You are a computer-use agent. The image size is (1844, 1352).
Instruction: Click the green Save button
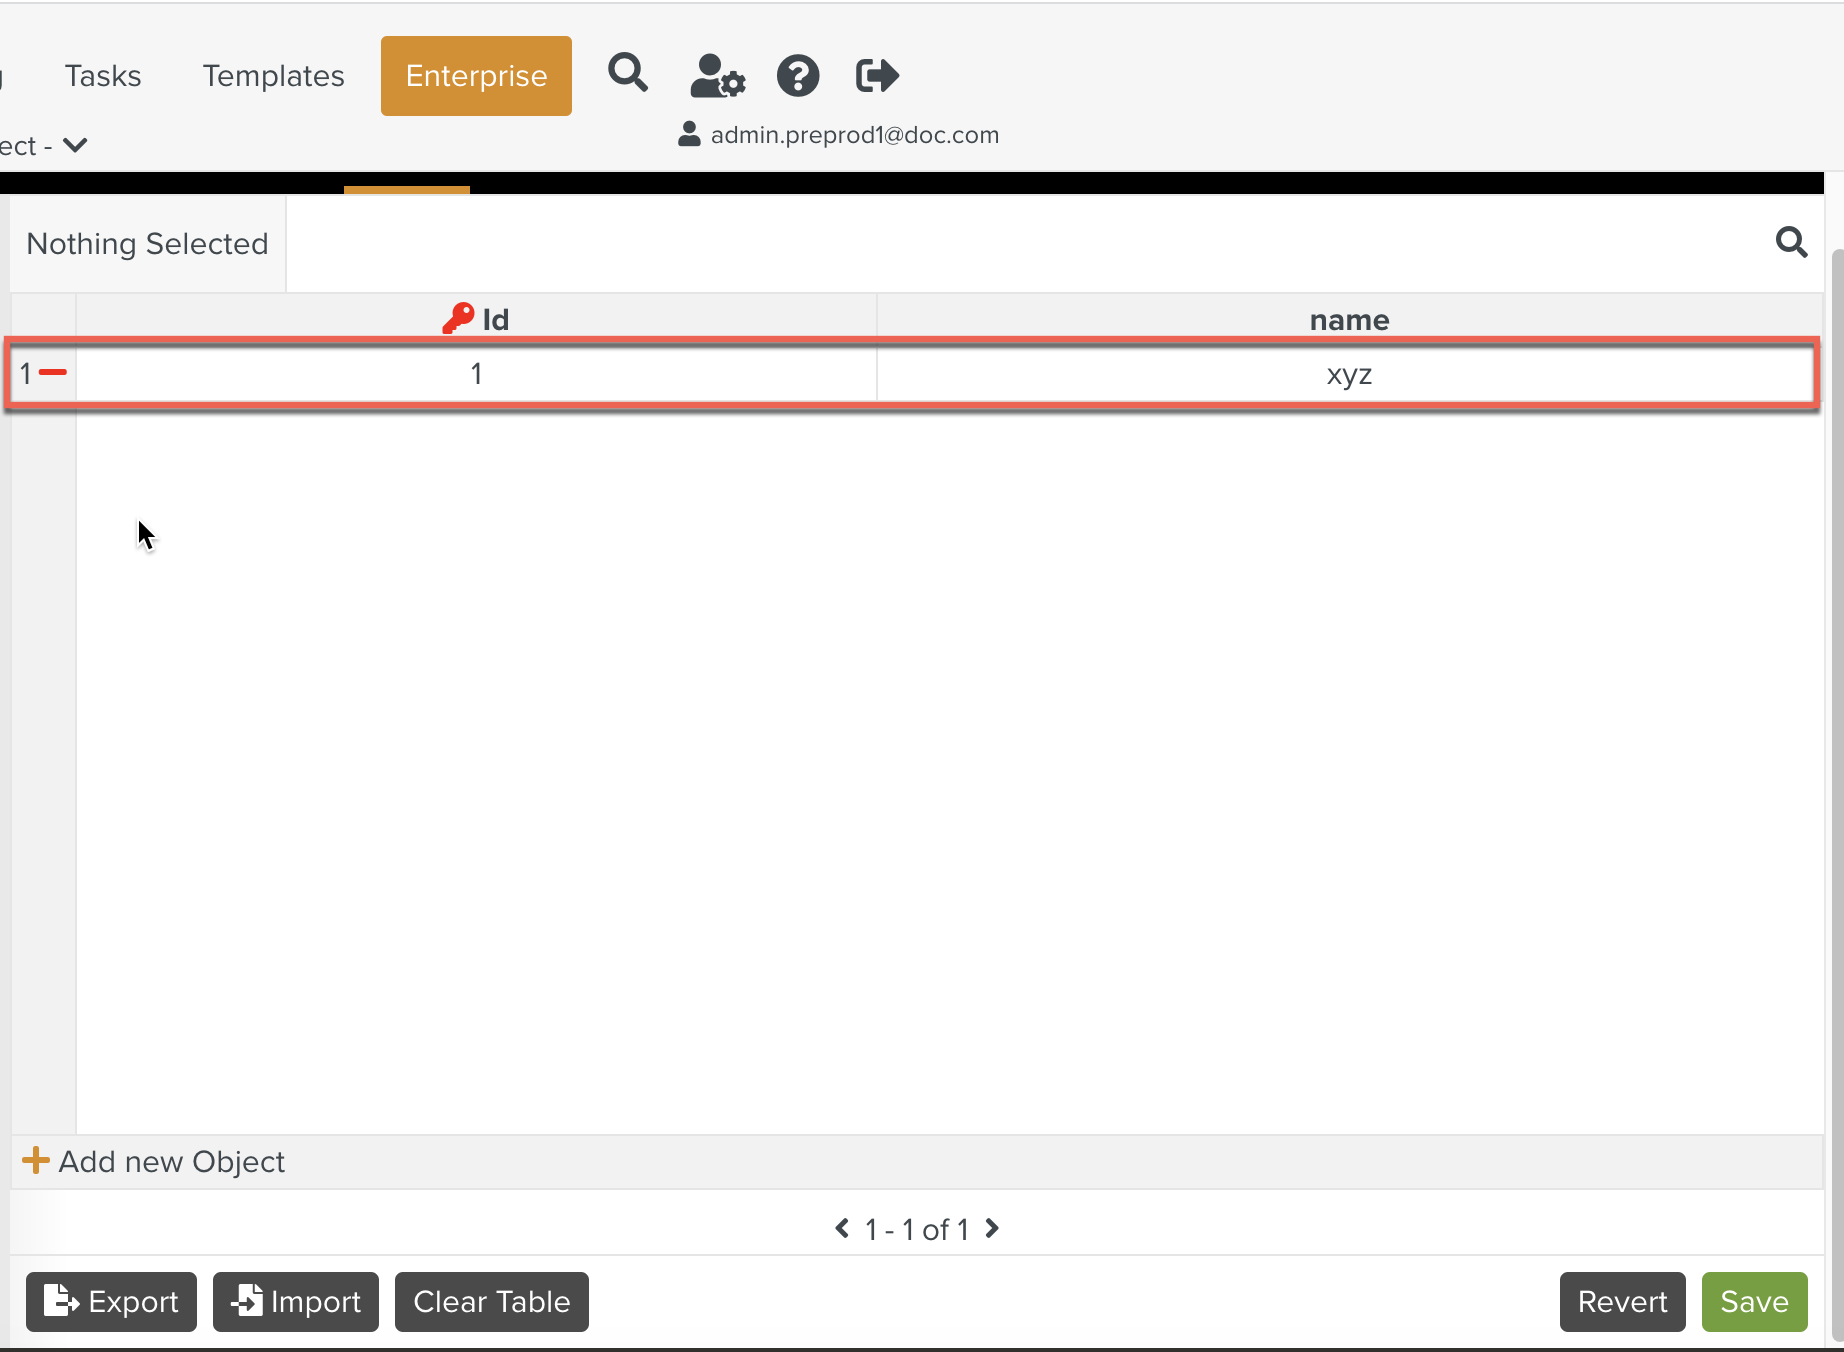click(x=1754, y=1301)
